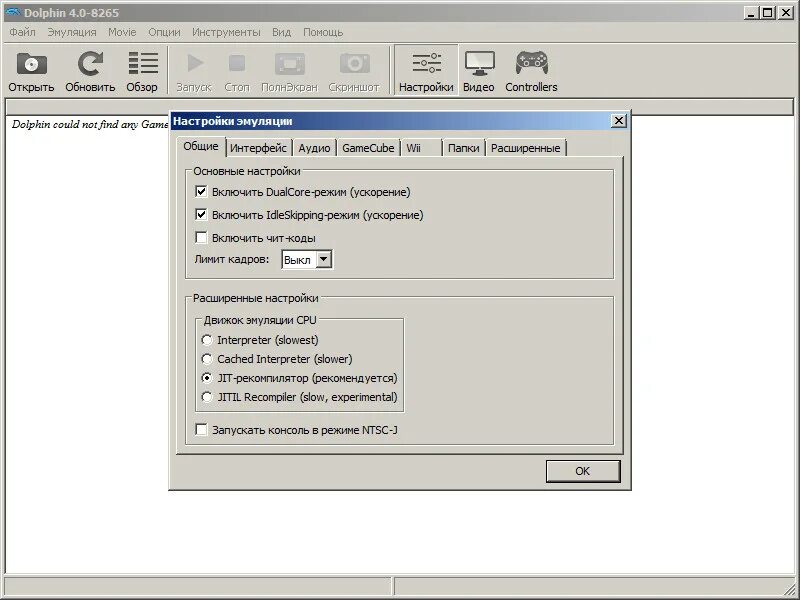
Task: Choose JIT-рекомпилятор (рекомендуется) radio
Action: [x=207, y=379]
